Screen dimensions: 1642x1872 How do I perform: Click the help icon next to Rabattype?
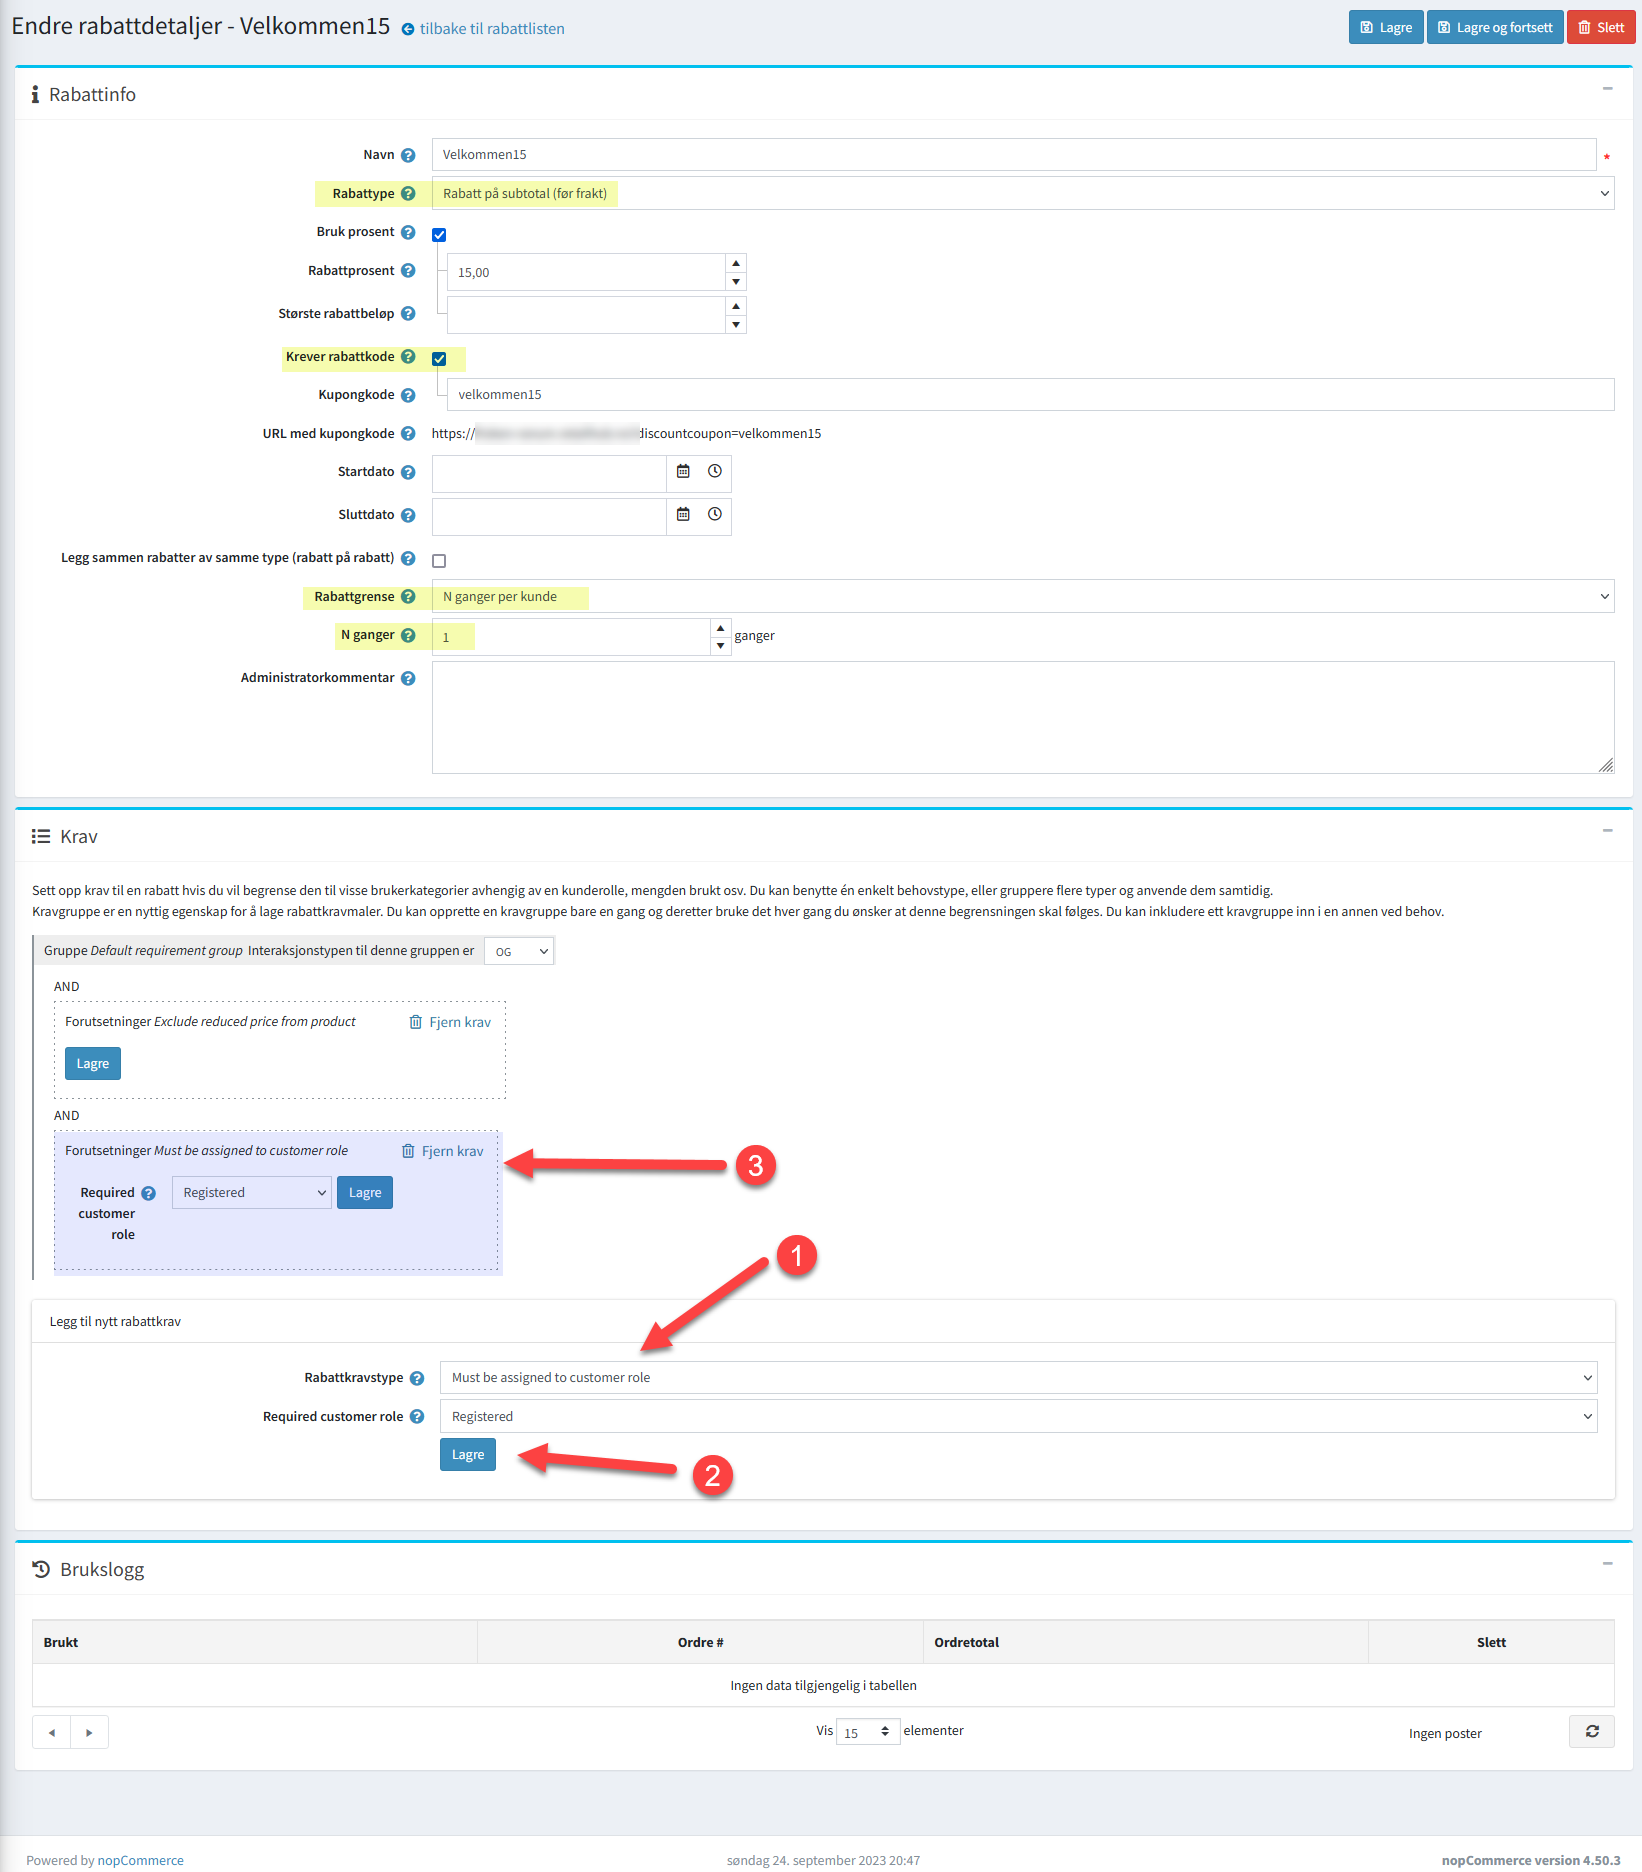[408, 194]
